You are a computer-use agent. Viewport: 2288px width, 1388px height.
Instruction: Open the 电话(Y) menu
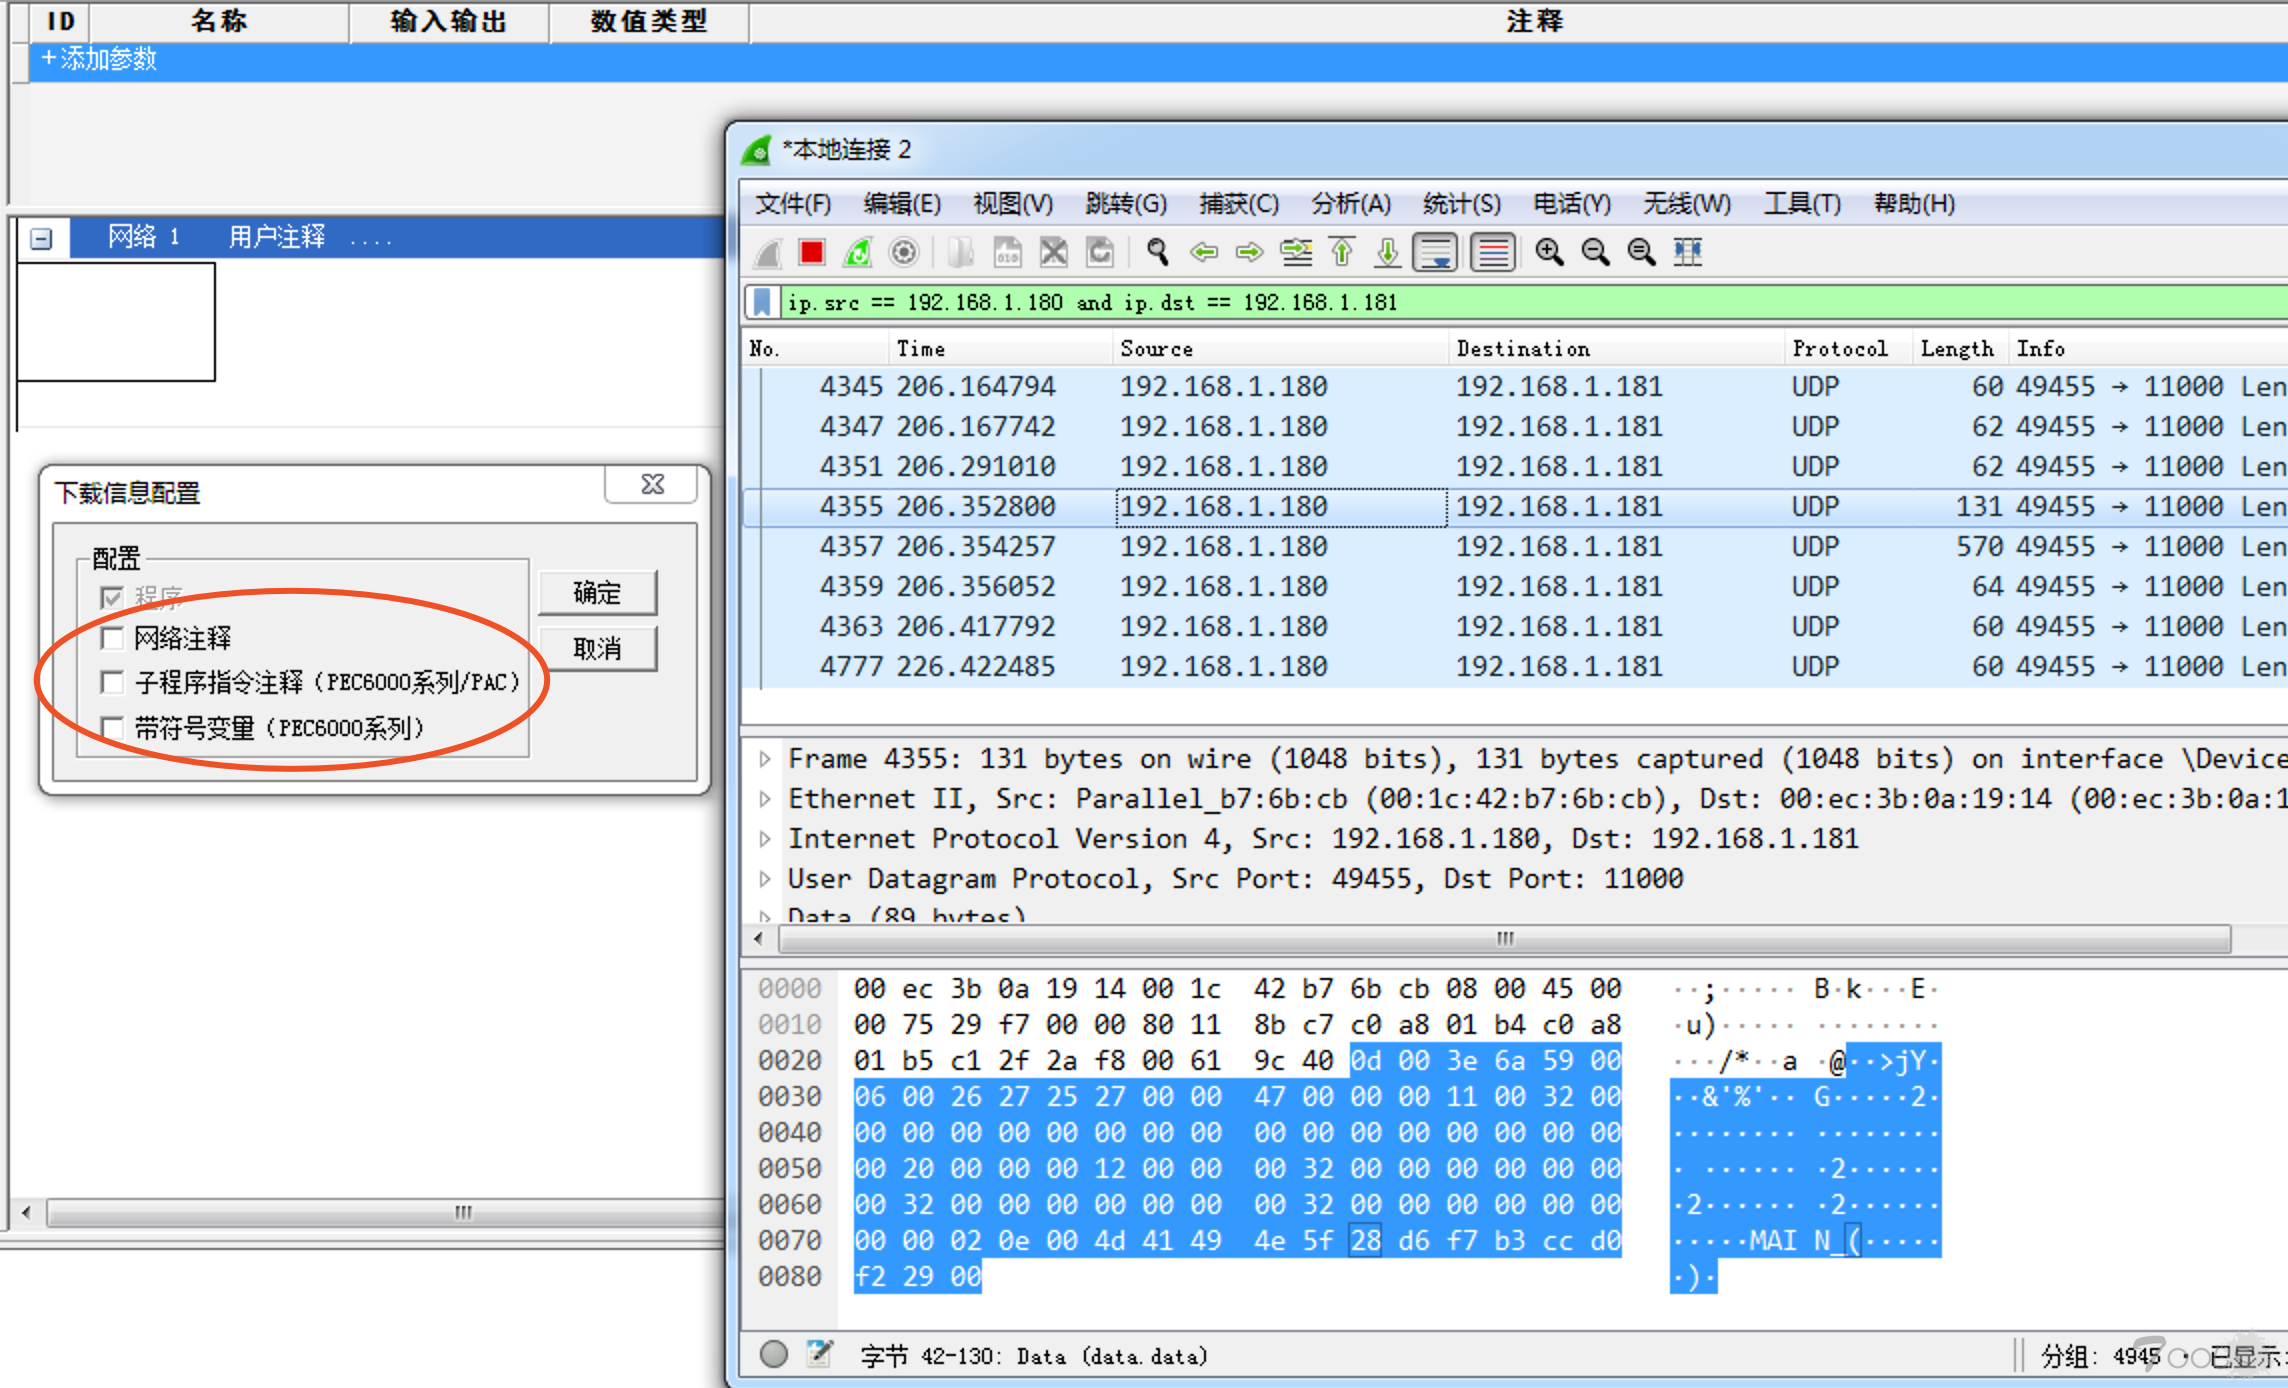(x=1572, y=204)
